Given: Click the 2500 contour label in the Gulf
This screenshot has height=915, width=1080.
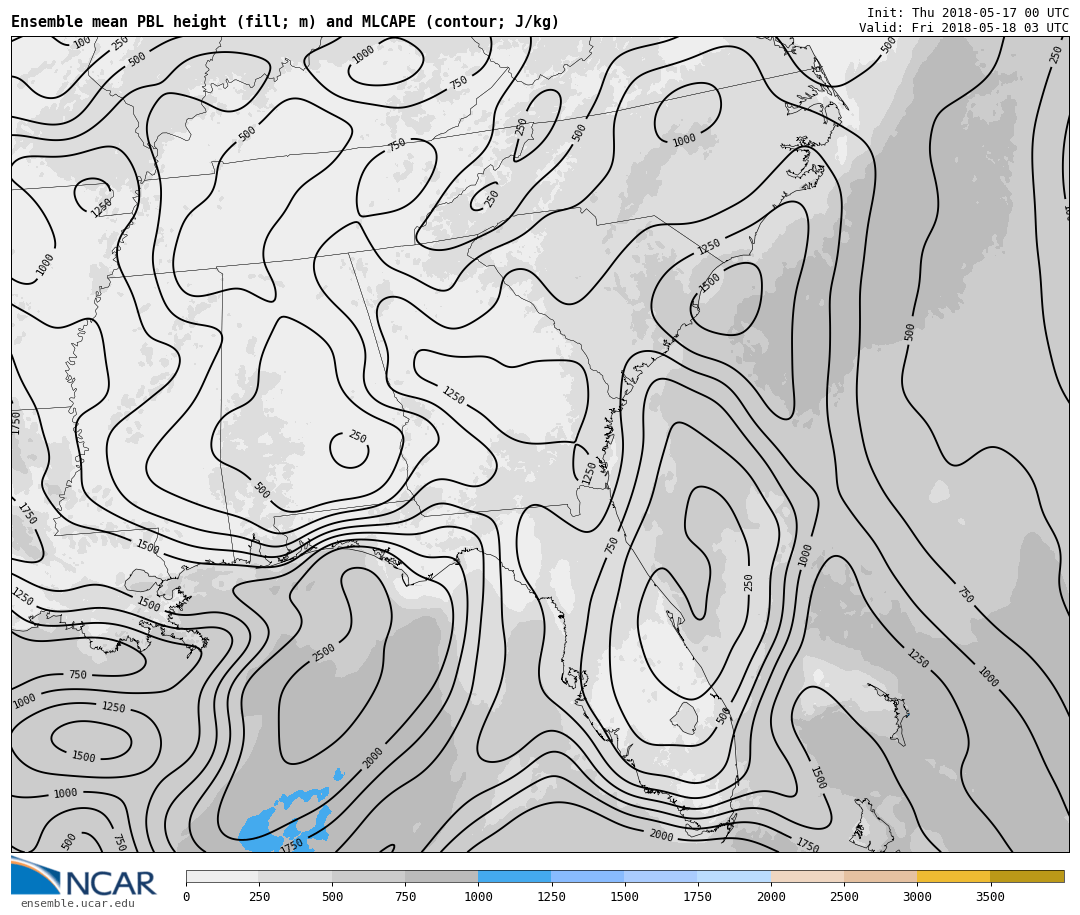Looking at the screenshot, I should pos(323,652).
